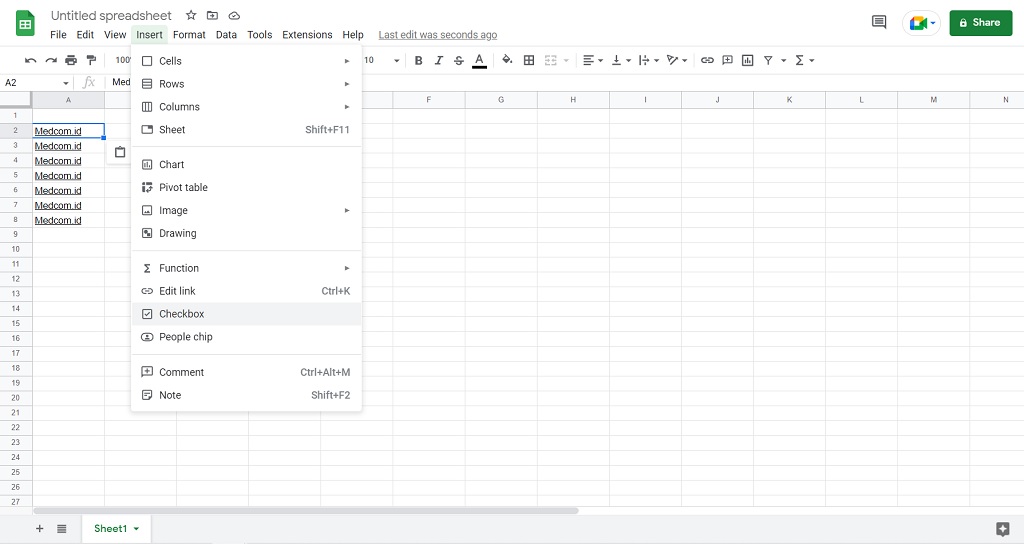Choose Drawing in Insert menu
Image resolution: width=1024 pixels, height=544 pixels.
[x=246, y=233]
